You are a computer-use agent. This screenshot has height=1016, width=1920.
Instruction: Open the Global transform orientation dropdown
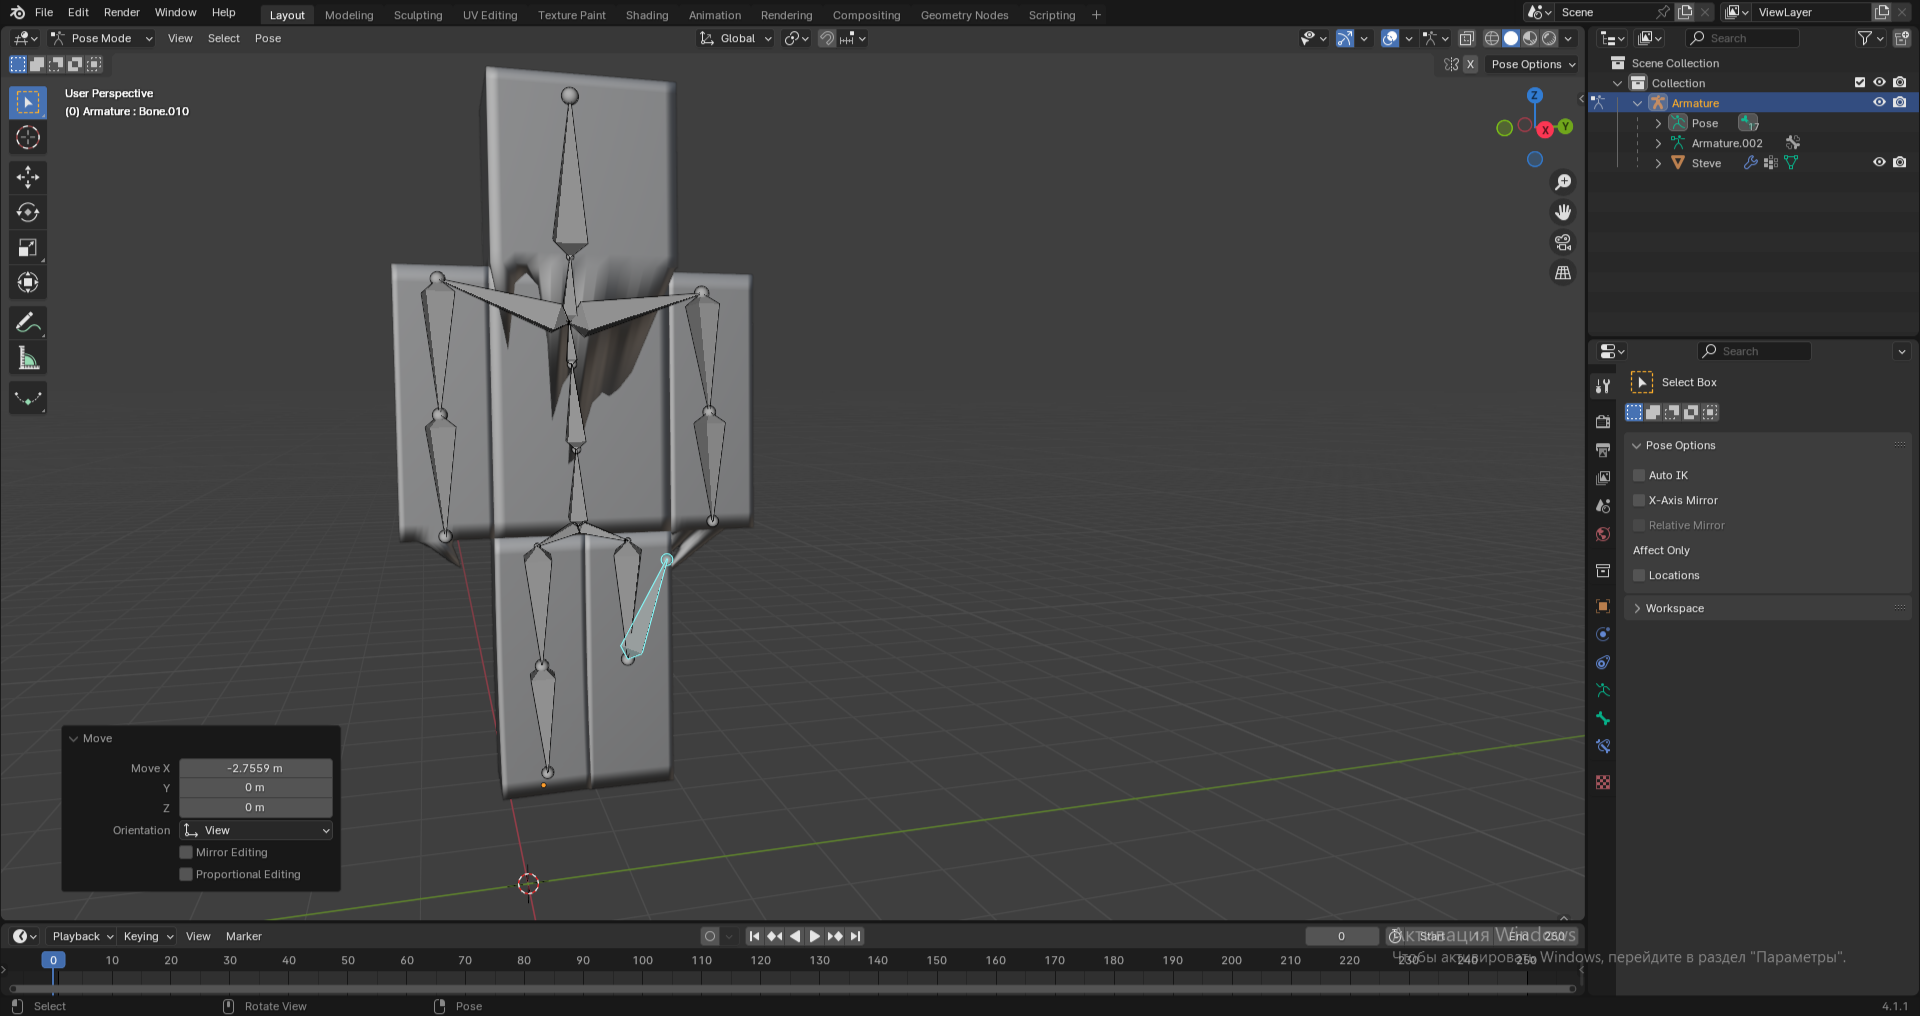point(736,38)
